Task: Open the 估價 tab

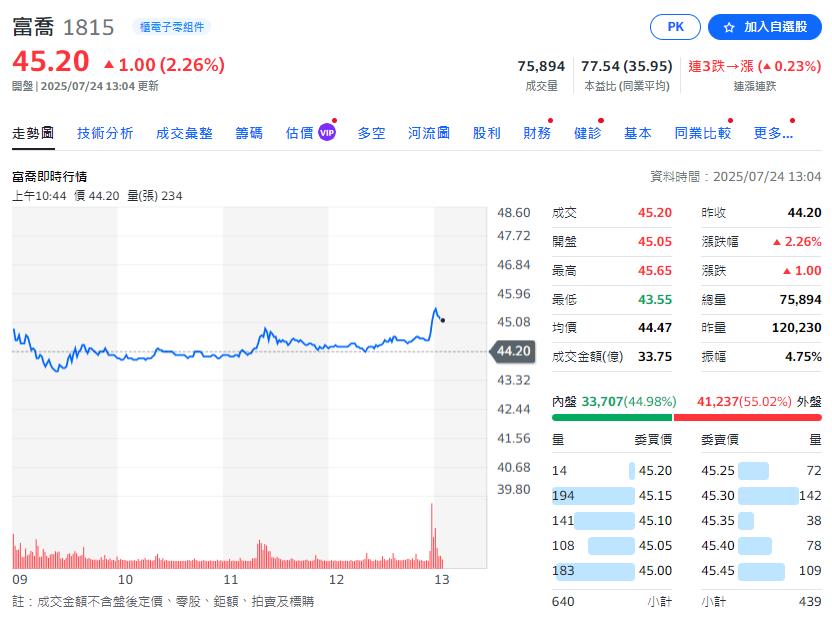Action: click(x=300, y=133)
